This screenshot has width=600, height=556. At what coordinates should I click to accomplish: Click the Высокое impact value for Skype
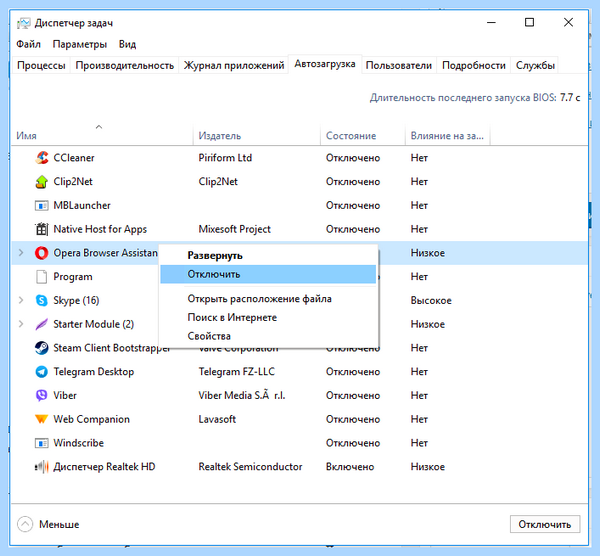click(431, 300)
